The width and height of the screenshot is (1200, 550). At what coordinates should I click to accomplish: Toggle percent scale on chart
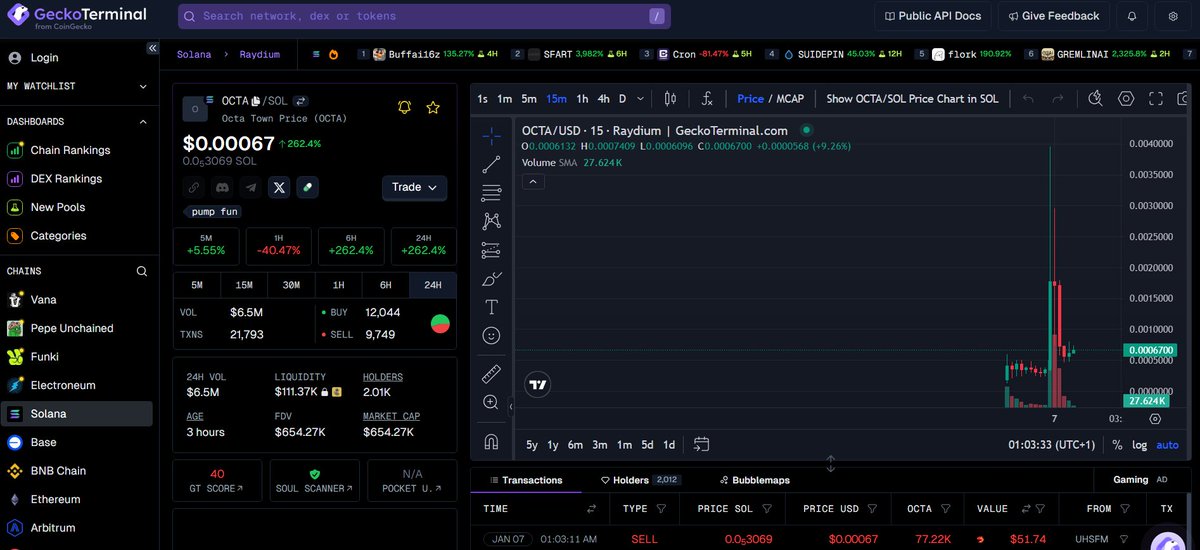click(x=1117, y=445)
